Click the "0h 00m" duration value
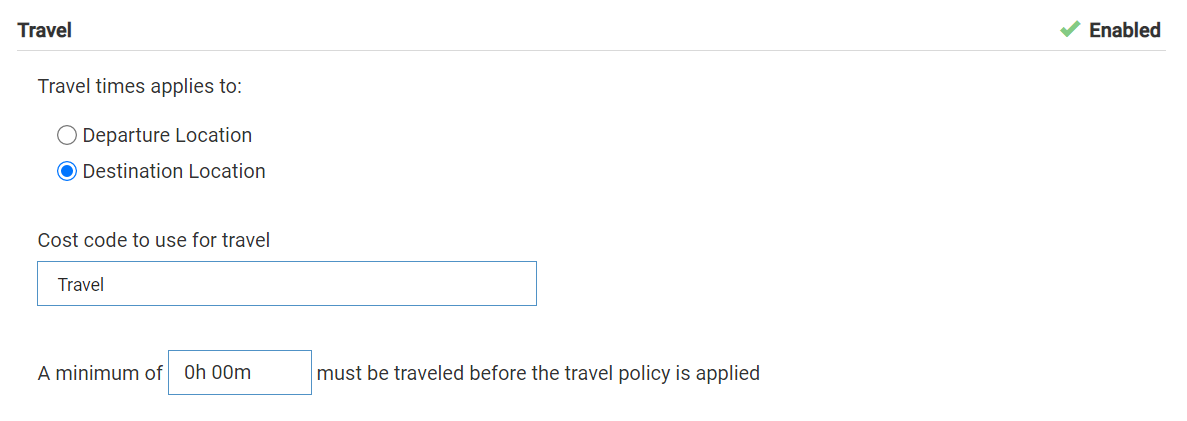The image size is (1187, 421). [217, 373]
